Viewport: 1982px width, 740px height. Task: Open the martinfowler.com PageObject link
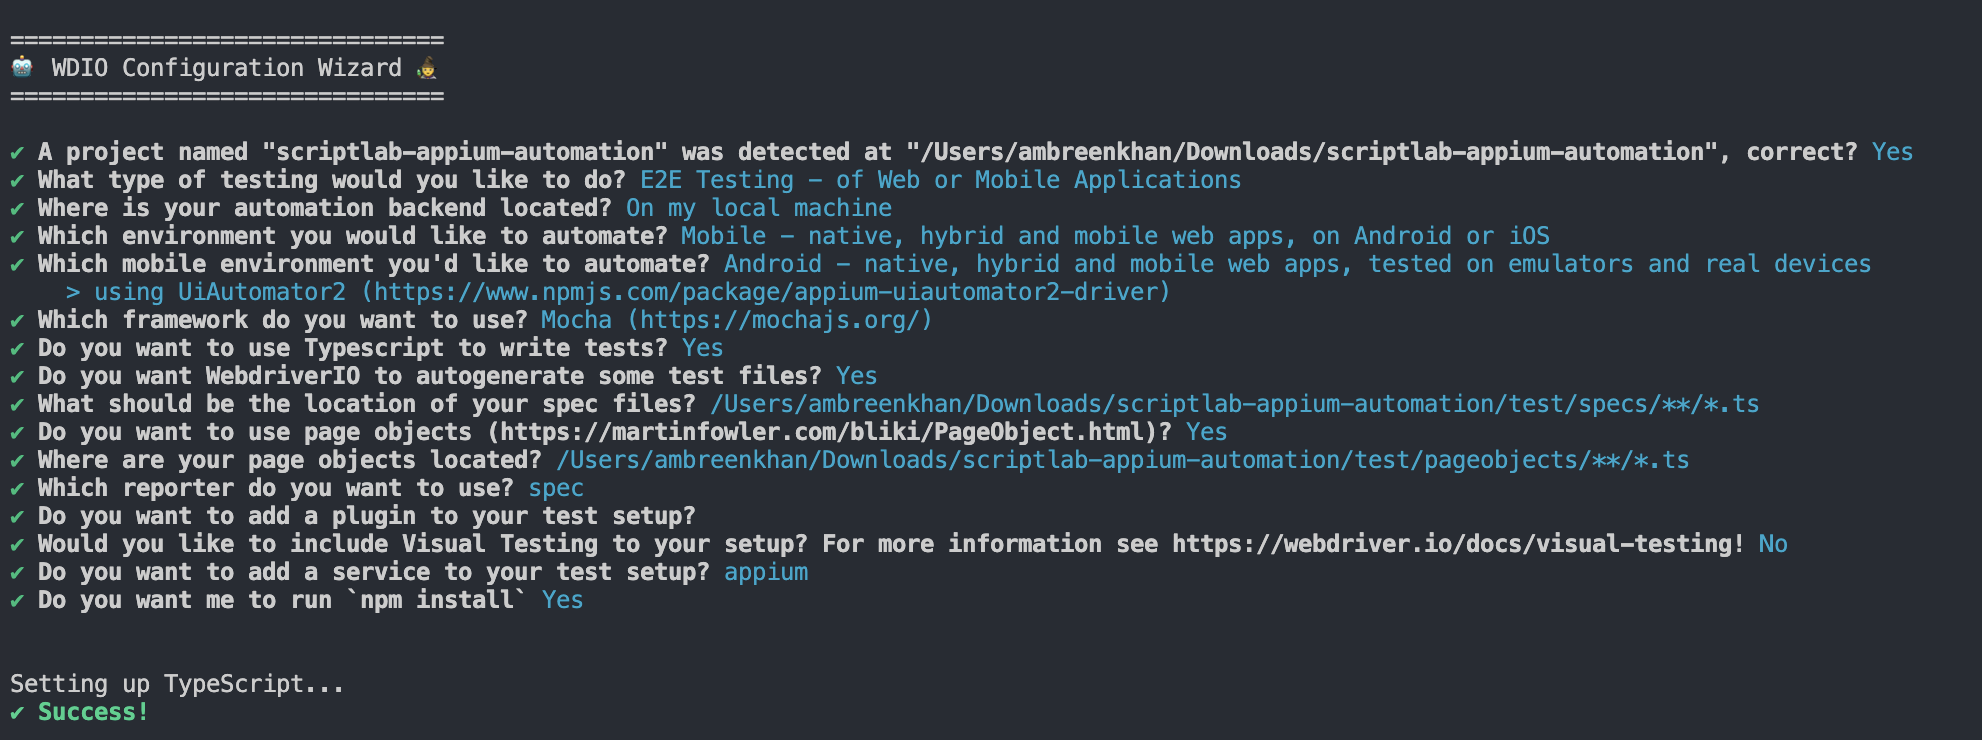click(x=821, y=432)
